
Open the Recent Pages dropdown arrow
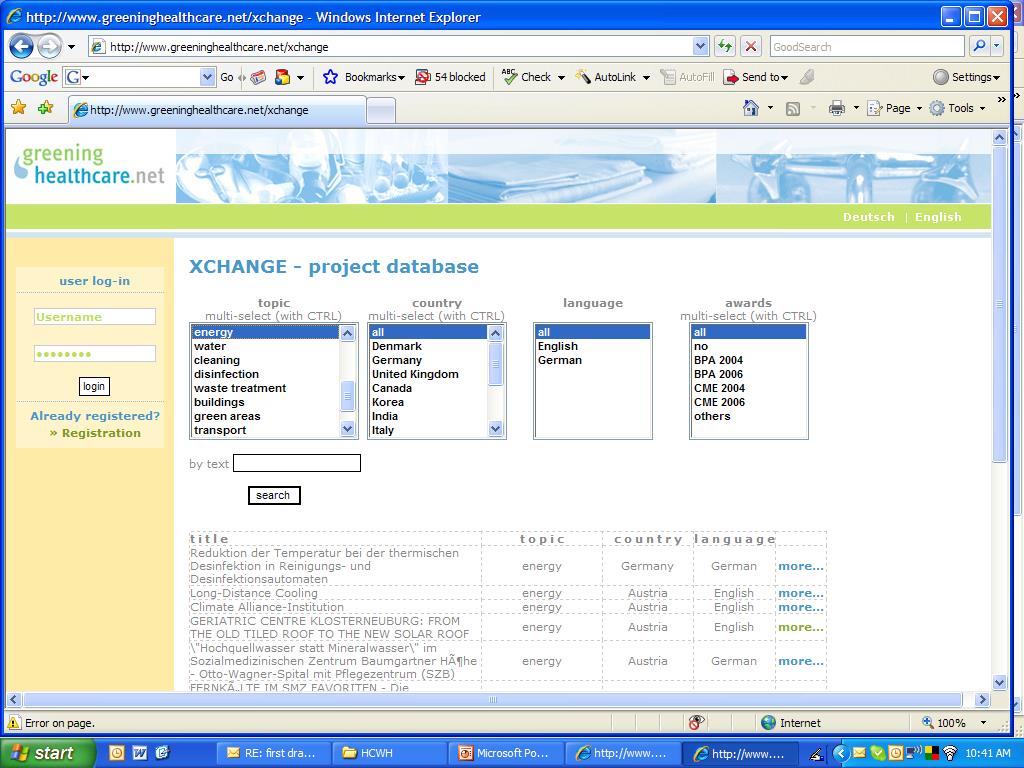71,47
